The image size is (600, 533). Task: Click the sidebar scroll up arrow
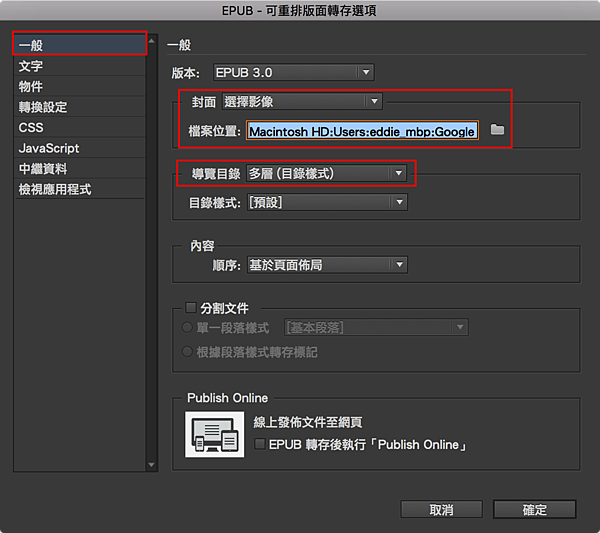152,41
